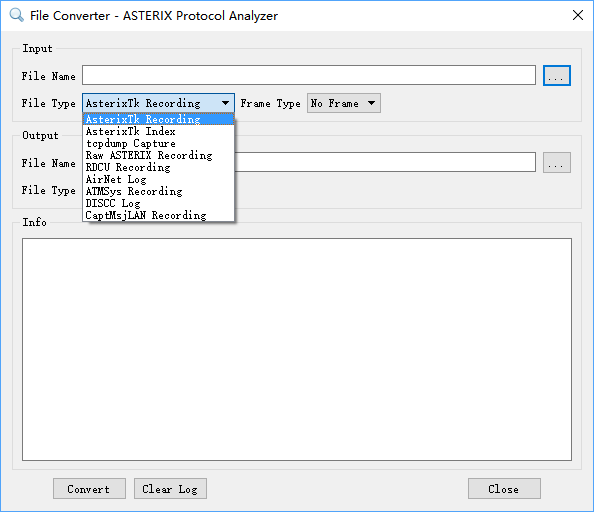Choose RDCU Recording from the list
The height and width of the screenshot is (512, 594).
[x=158, y=167]
